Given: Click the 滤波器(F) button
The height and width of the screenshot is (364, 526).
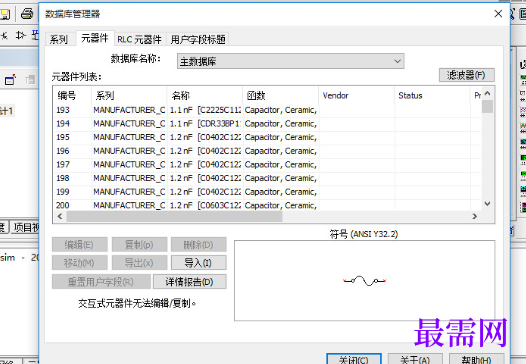Looking at the screenshot, I should point(467,75).
